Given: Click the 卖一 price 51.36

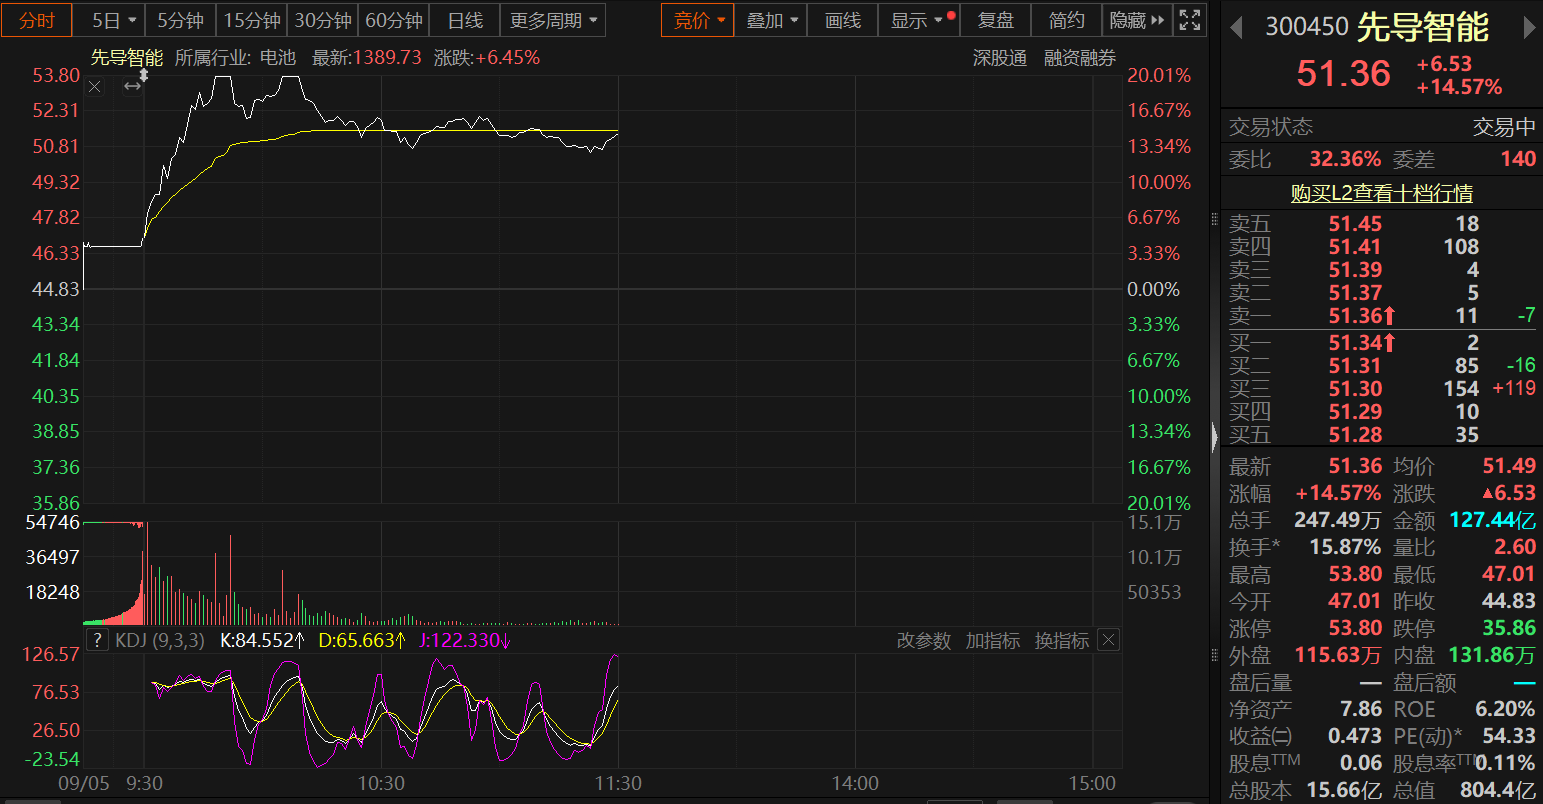Looking at the screenshot, I should pos(1355,316).
